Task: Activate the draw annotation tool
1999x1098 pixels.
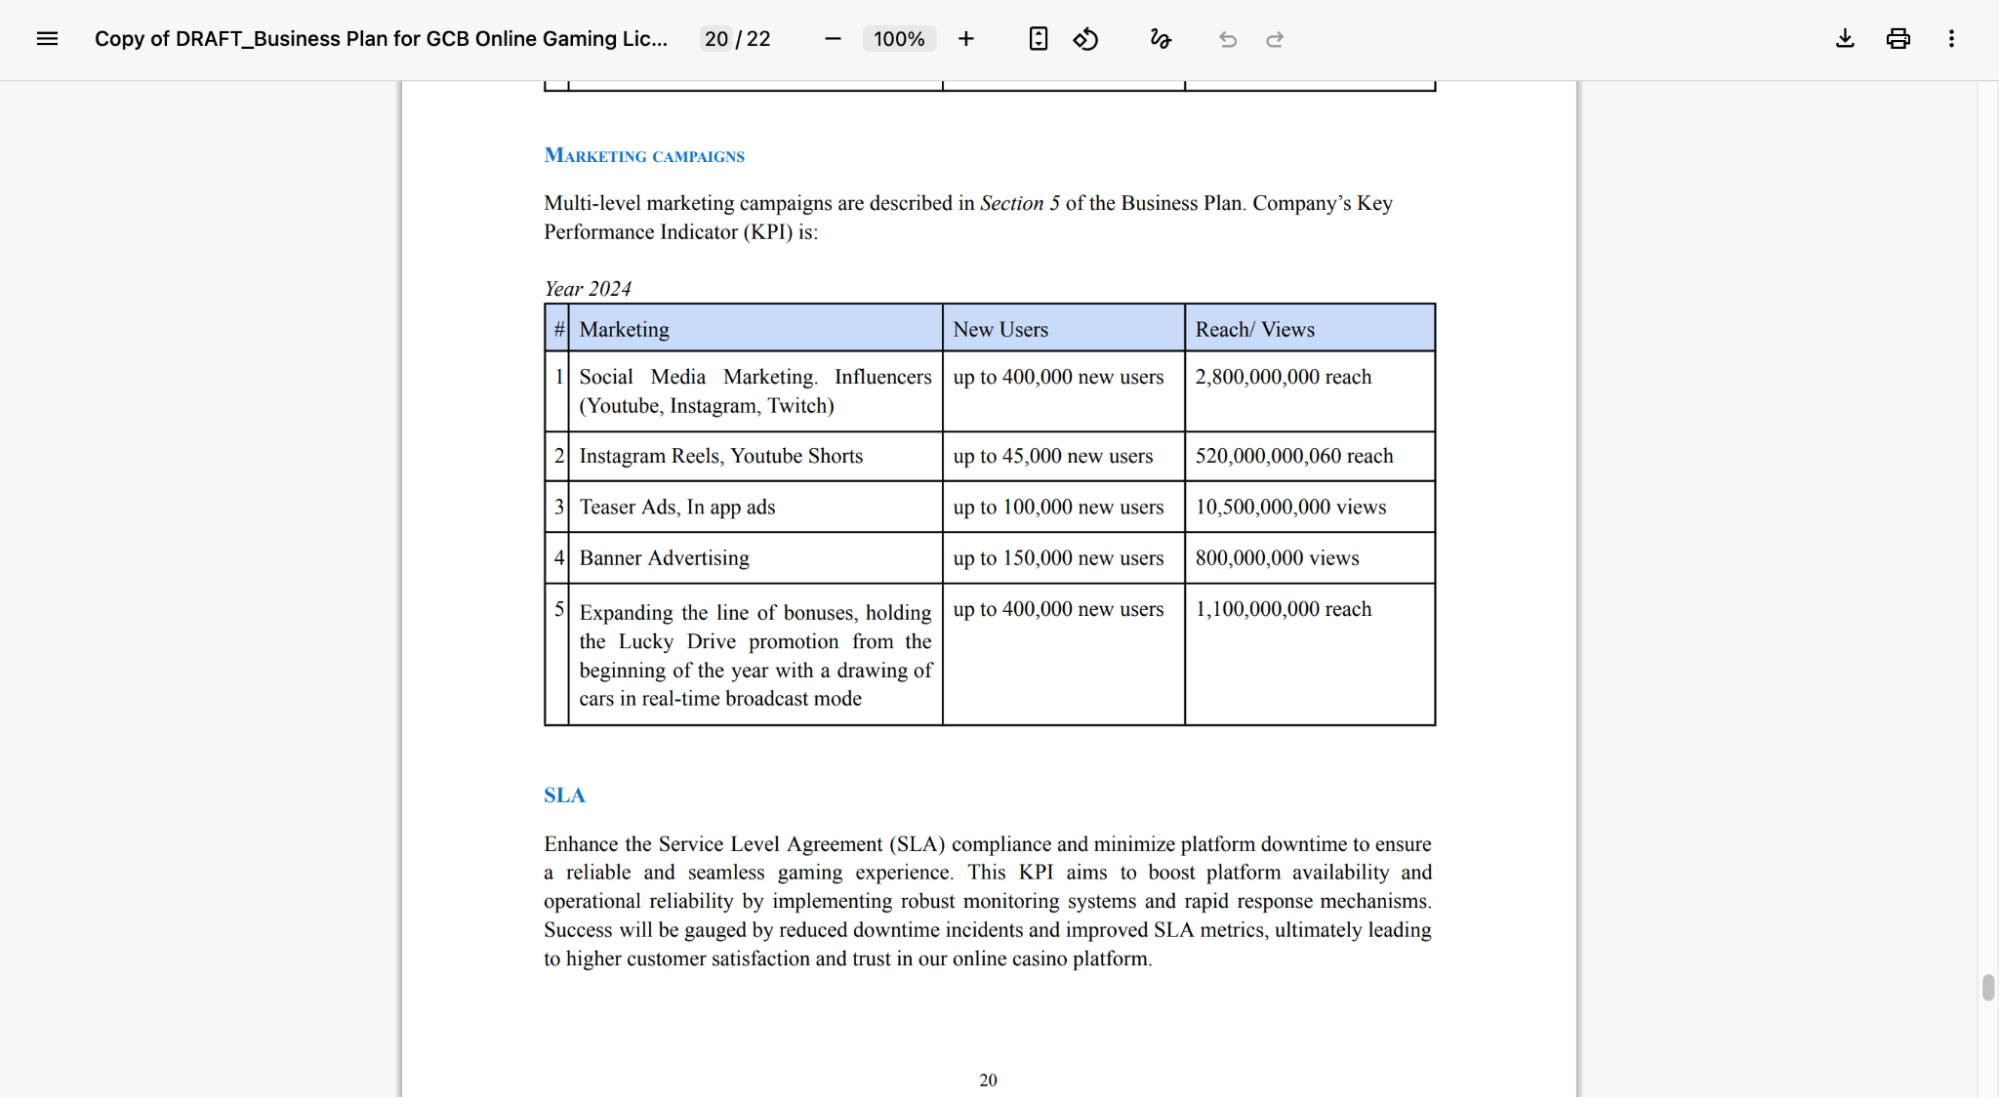Action: [x=1160, y=39]
